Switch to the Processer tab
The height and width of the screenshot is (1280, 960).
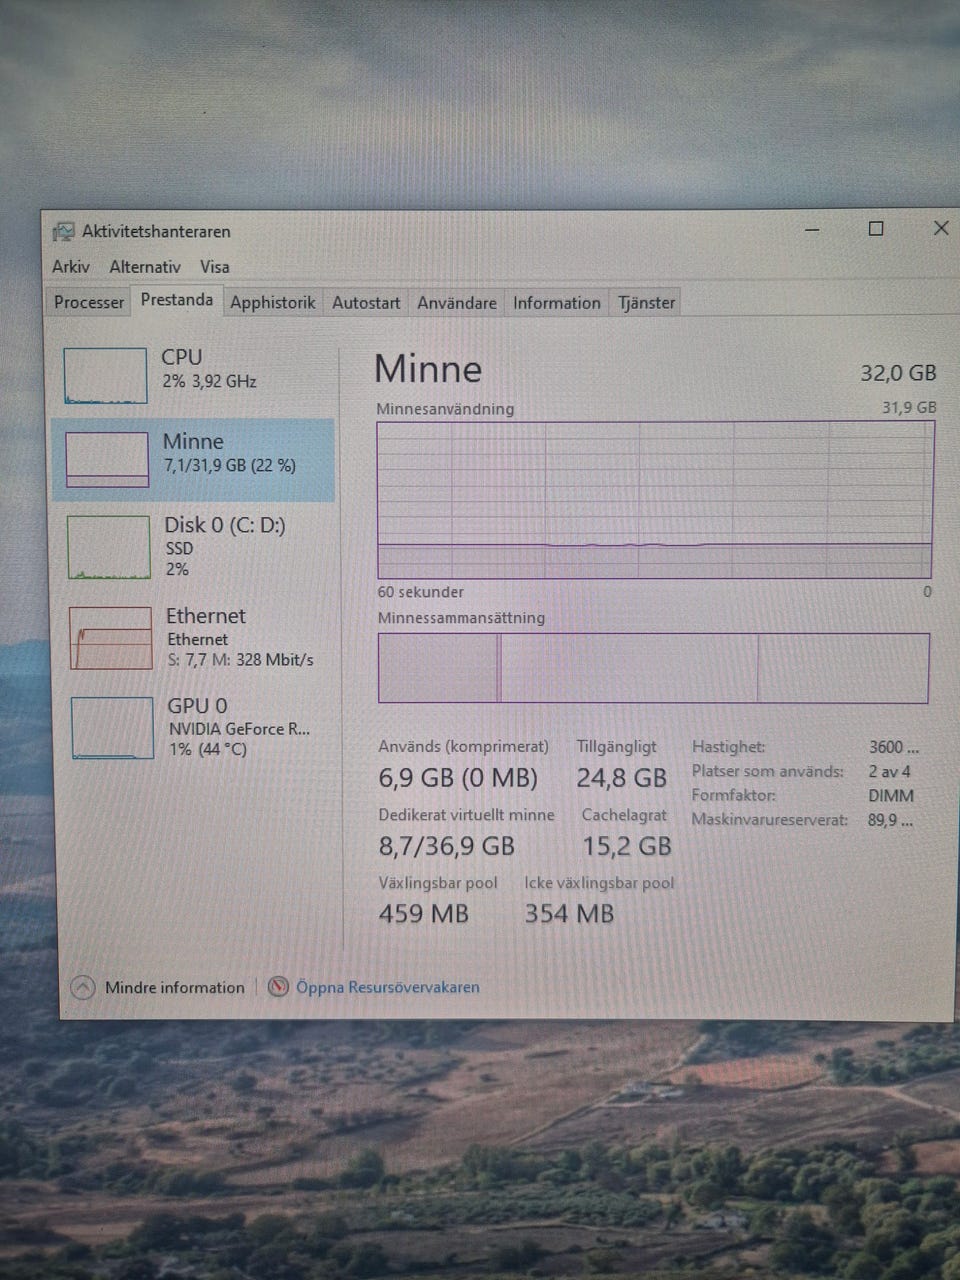click(89, 302)
